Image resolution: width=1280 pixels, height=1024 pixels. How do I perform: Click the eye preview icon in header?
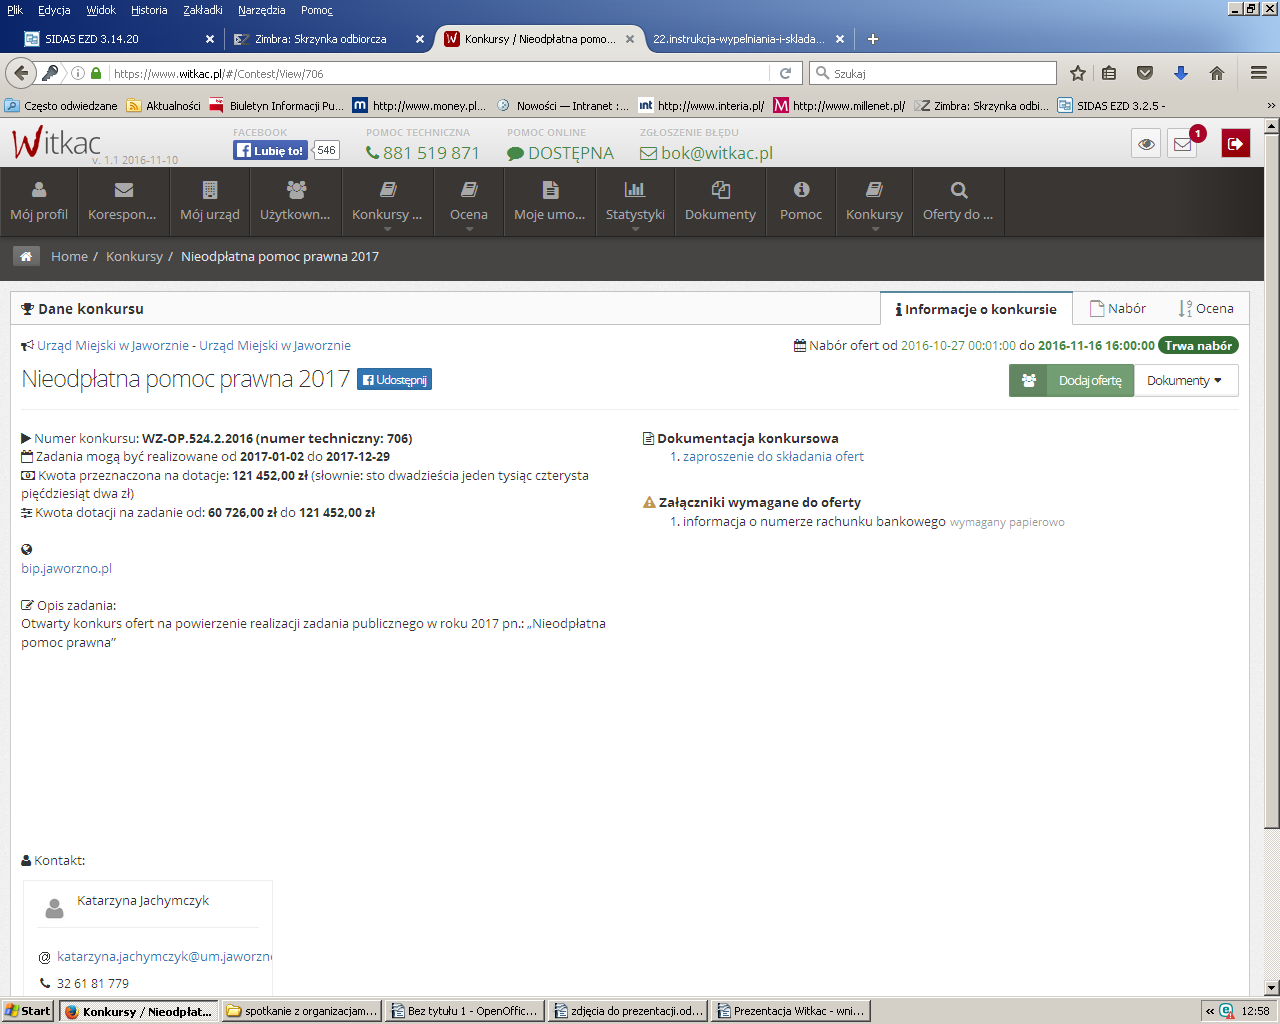coord(1146,144)
